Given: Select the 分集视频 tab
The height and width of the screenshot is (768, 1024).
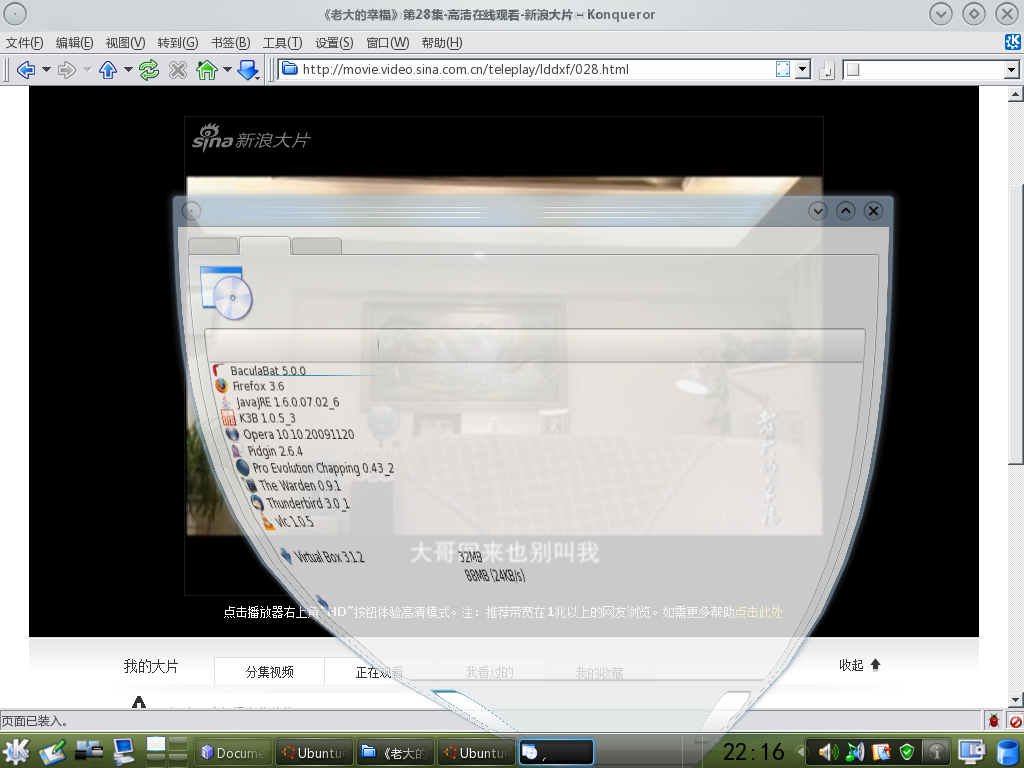Looking at the screenshot, I should coord(269,671).
